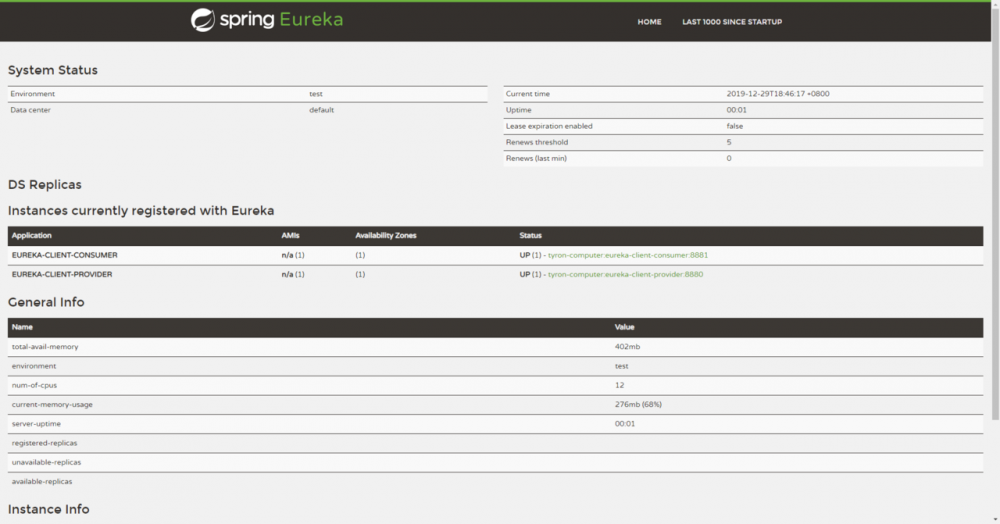1000x524 pixels.
Task: Click the Environment label in System Status
Action: [x=33, y=94]
